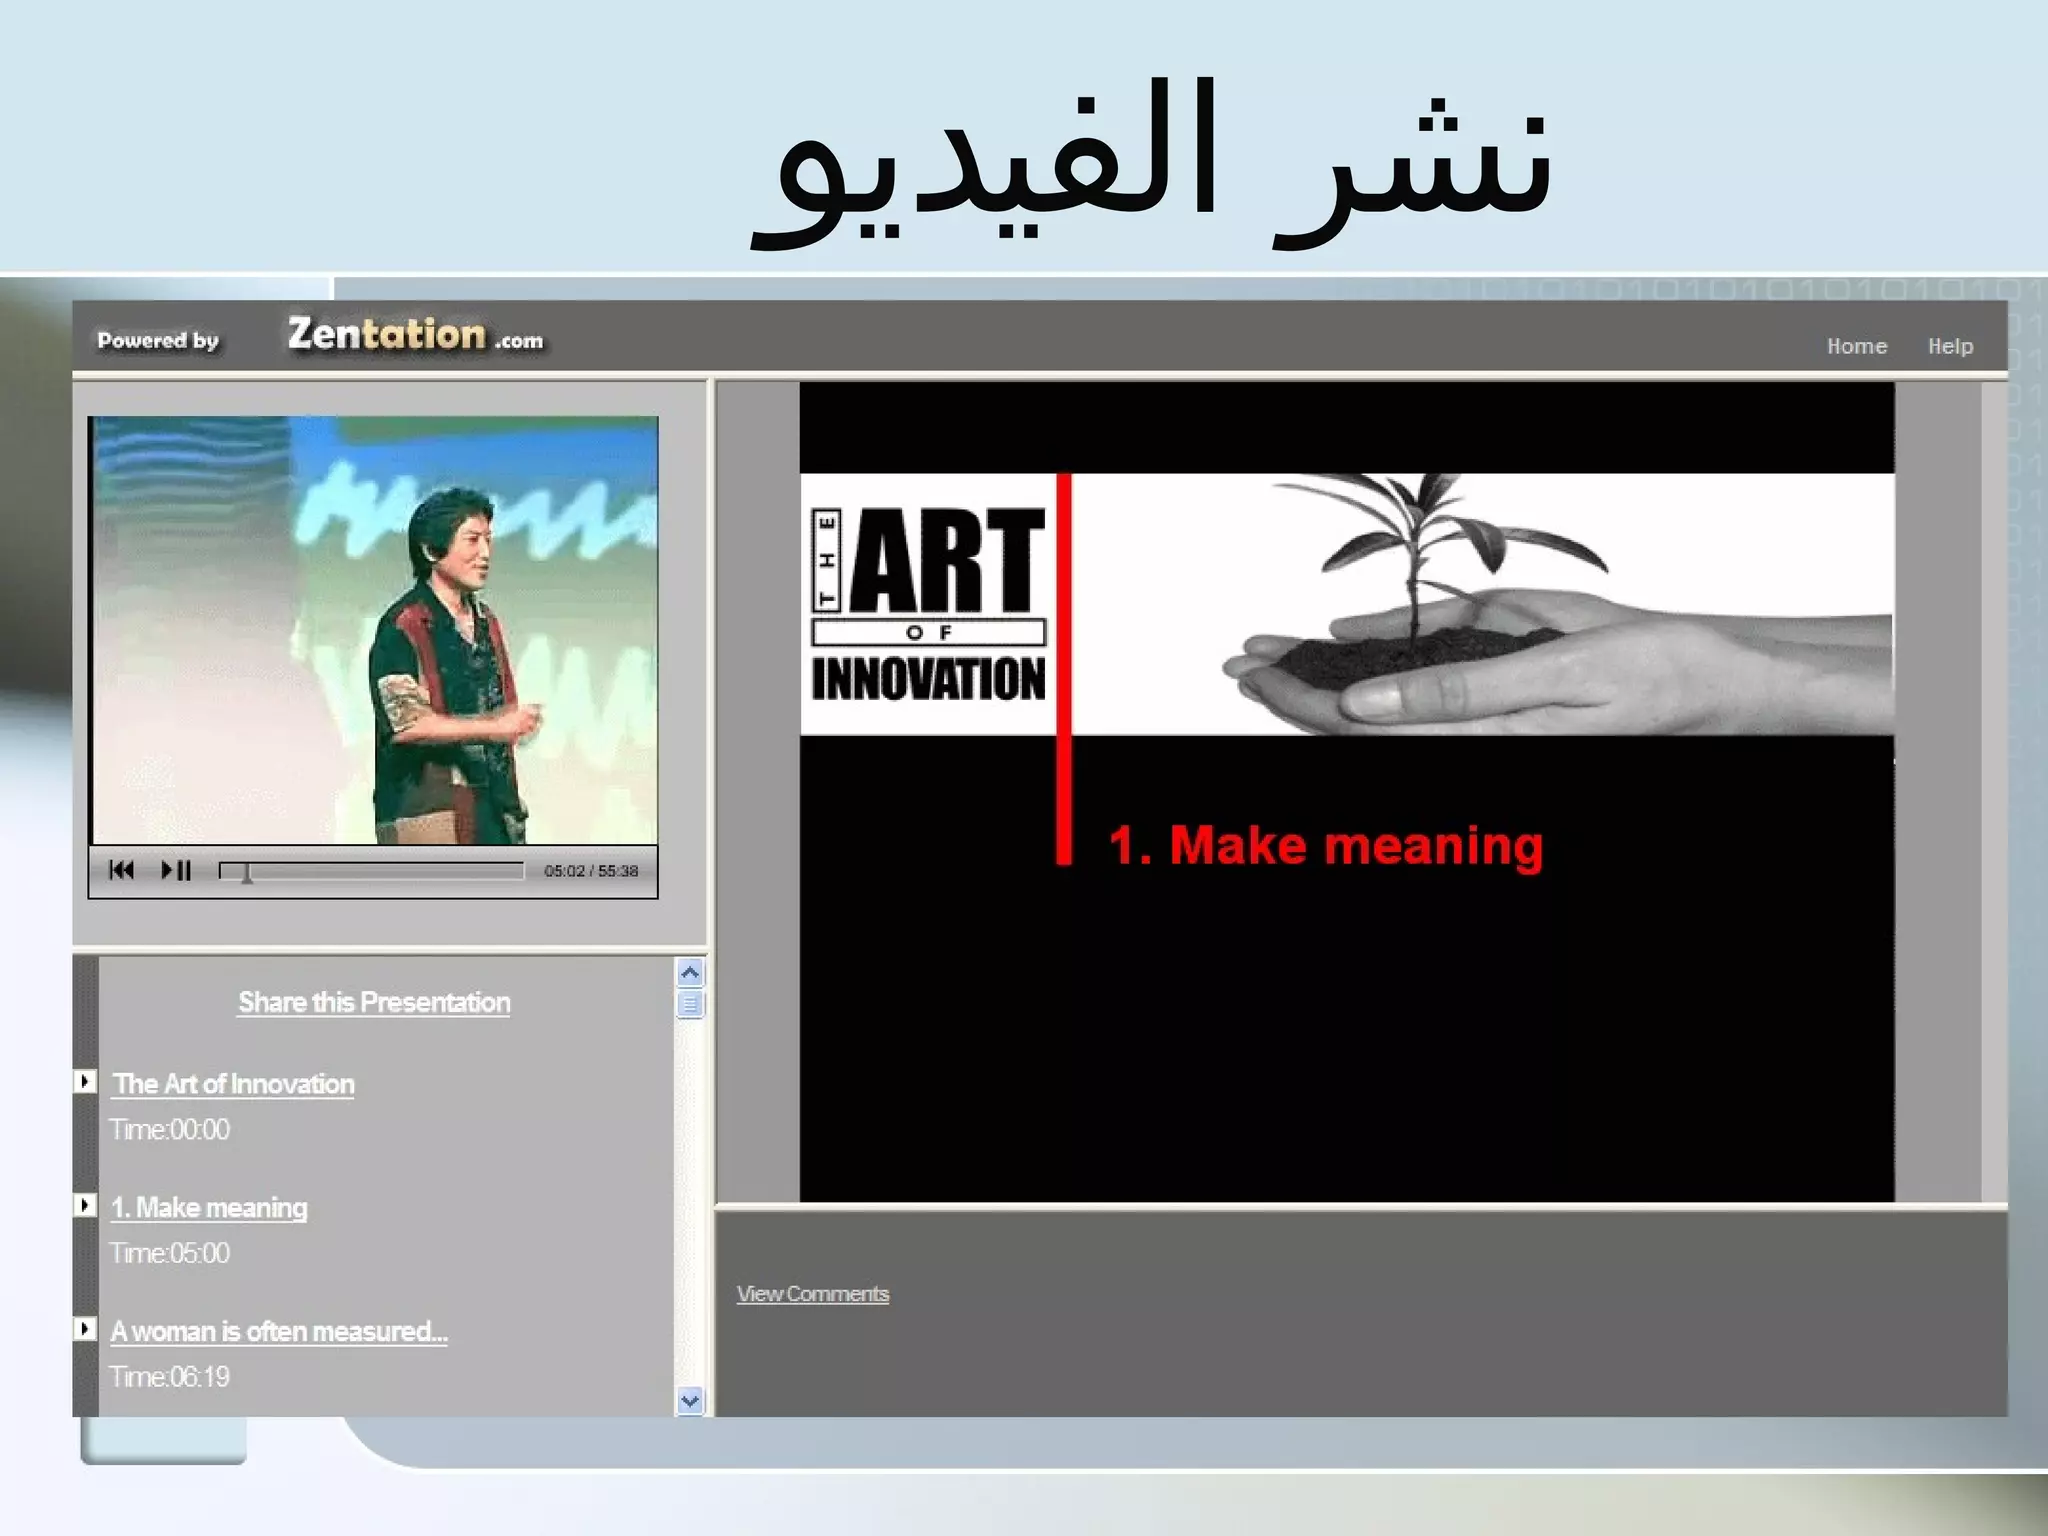Click the Art of Innovation slide image
This screenshot has width=2048, height=1536.
[1346, 791]
